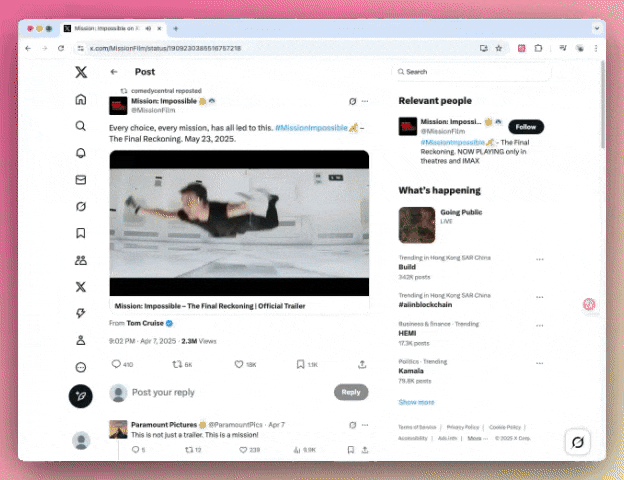Open Privacy Policy footer link

click(x=463, y=427)
